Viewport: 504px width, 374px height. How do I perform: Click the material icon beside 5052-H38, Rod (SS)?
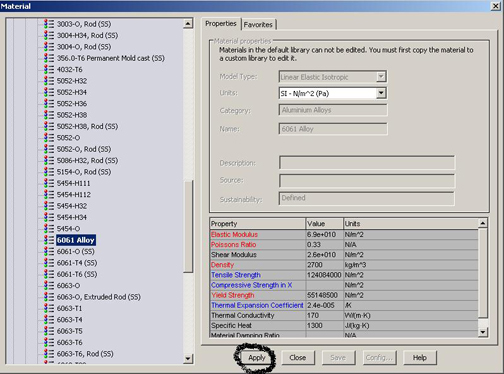click(x=49, y=126)
